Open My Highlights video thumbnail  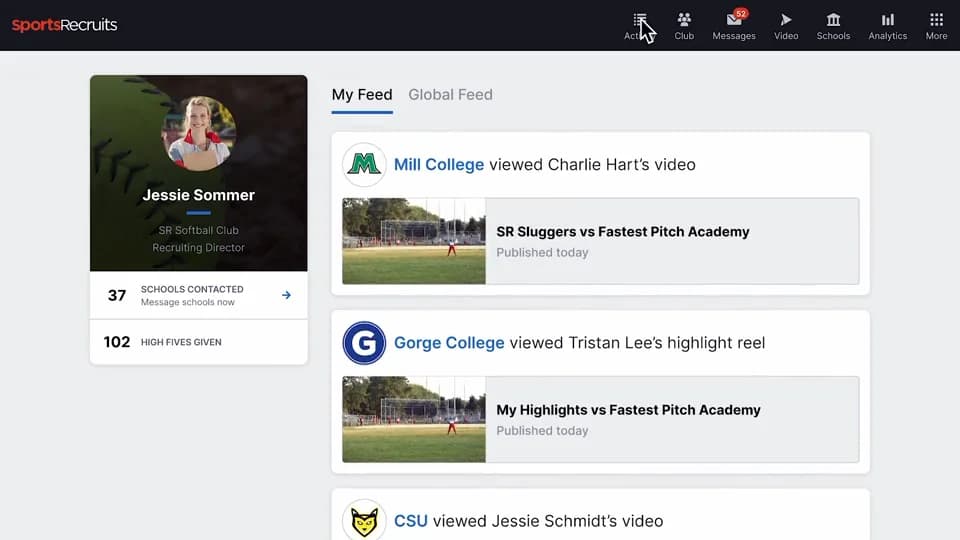point(414,419)
